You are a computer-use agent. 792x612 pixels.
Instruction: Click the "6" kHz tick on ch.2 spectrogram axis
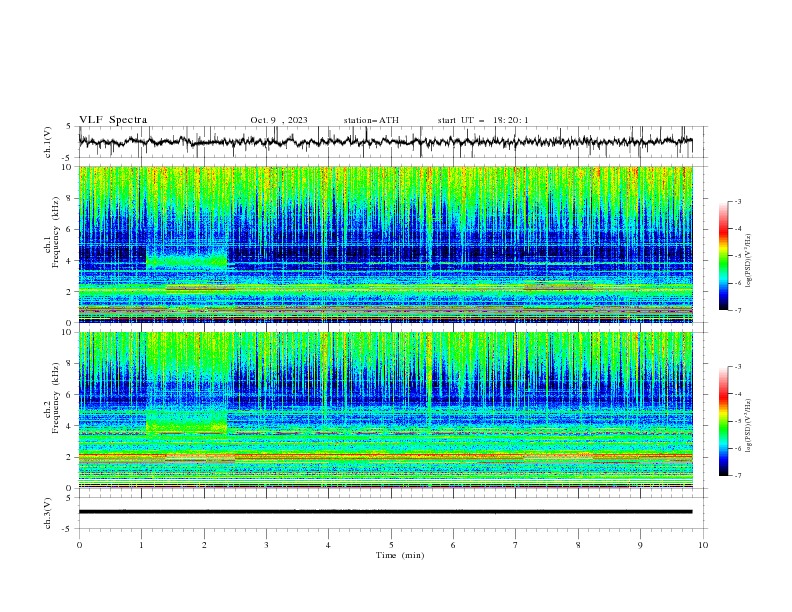click(71, 395)
